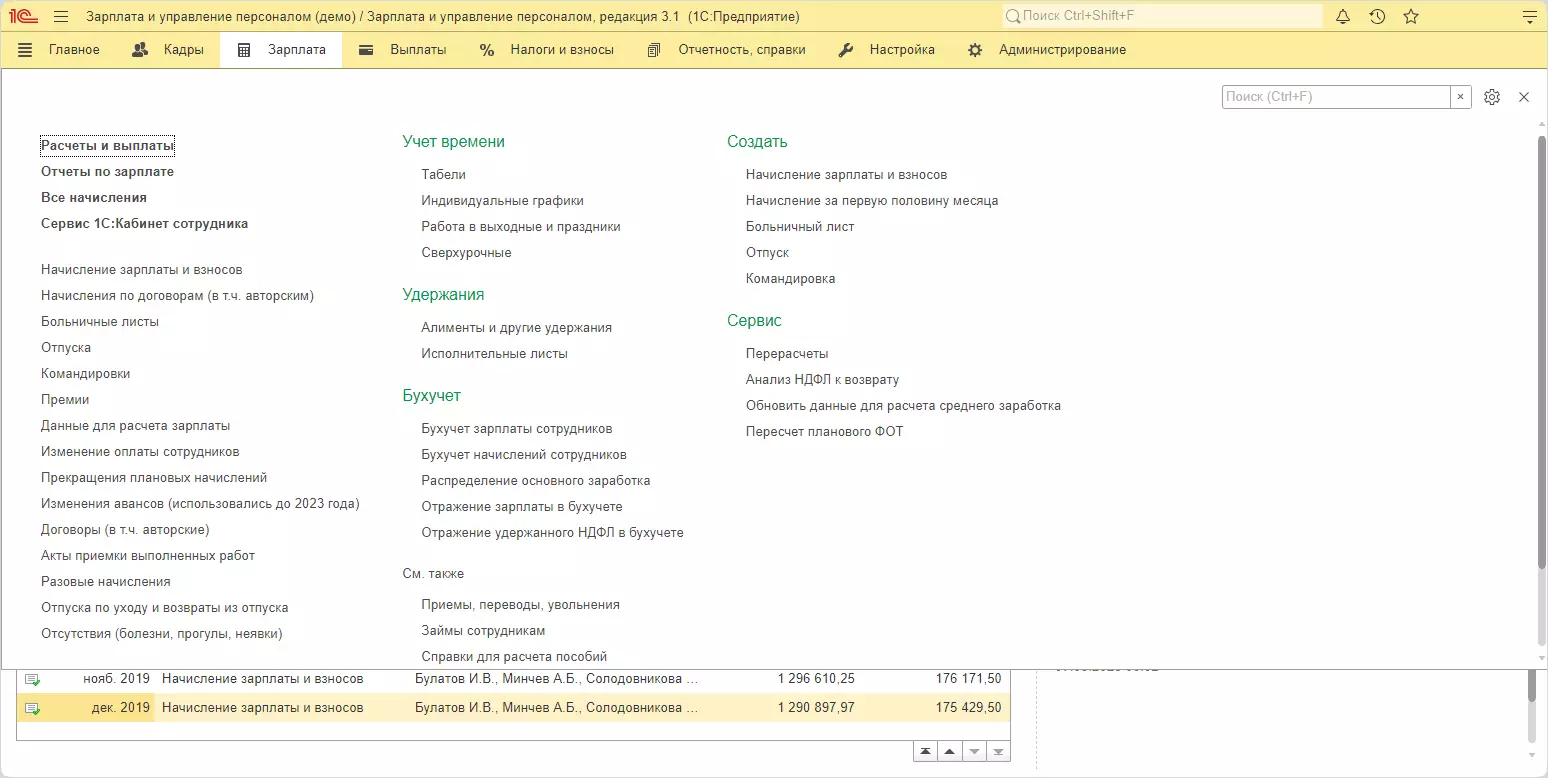Switch to the Главное section
Image resolution: width=1548 pixels, height=778 pixels.
click(59, 50)
